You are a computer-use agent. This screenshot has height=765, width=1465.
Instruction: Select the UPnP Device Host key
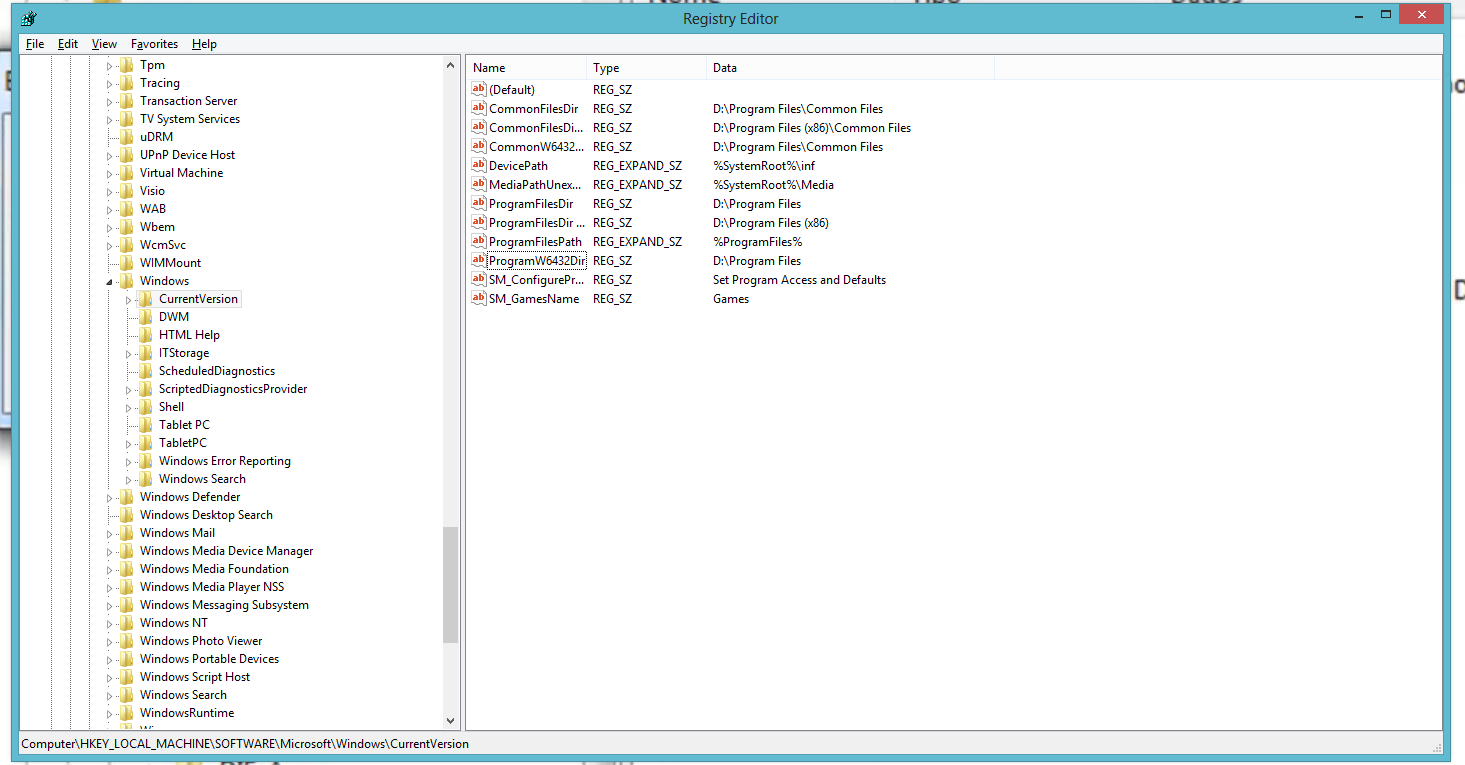[x=188, y=155]
